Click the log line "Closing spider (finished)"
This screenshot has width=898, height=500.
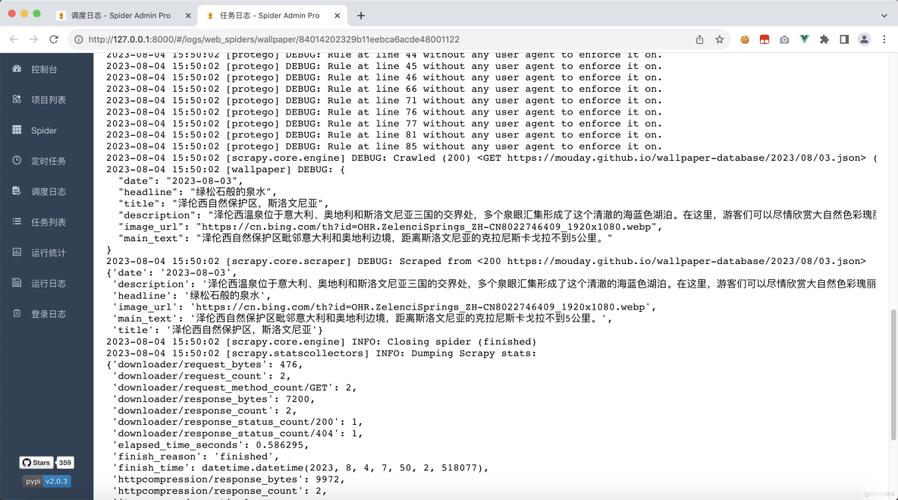click(x=321, y=341)
